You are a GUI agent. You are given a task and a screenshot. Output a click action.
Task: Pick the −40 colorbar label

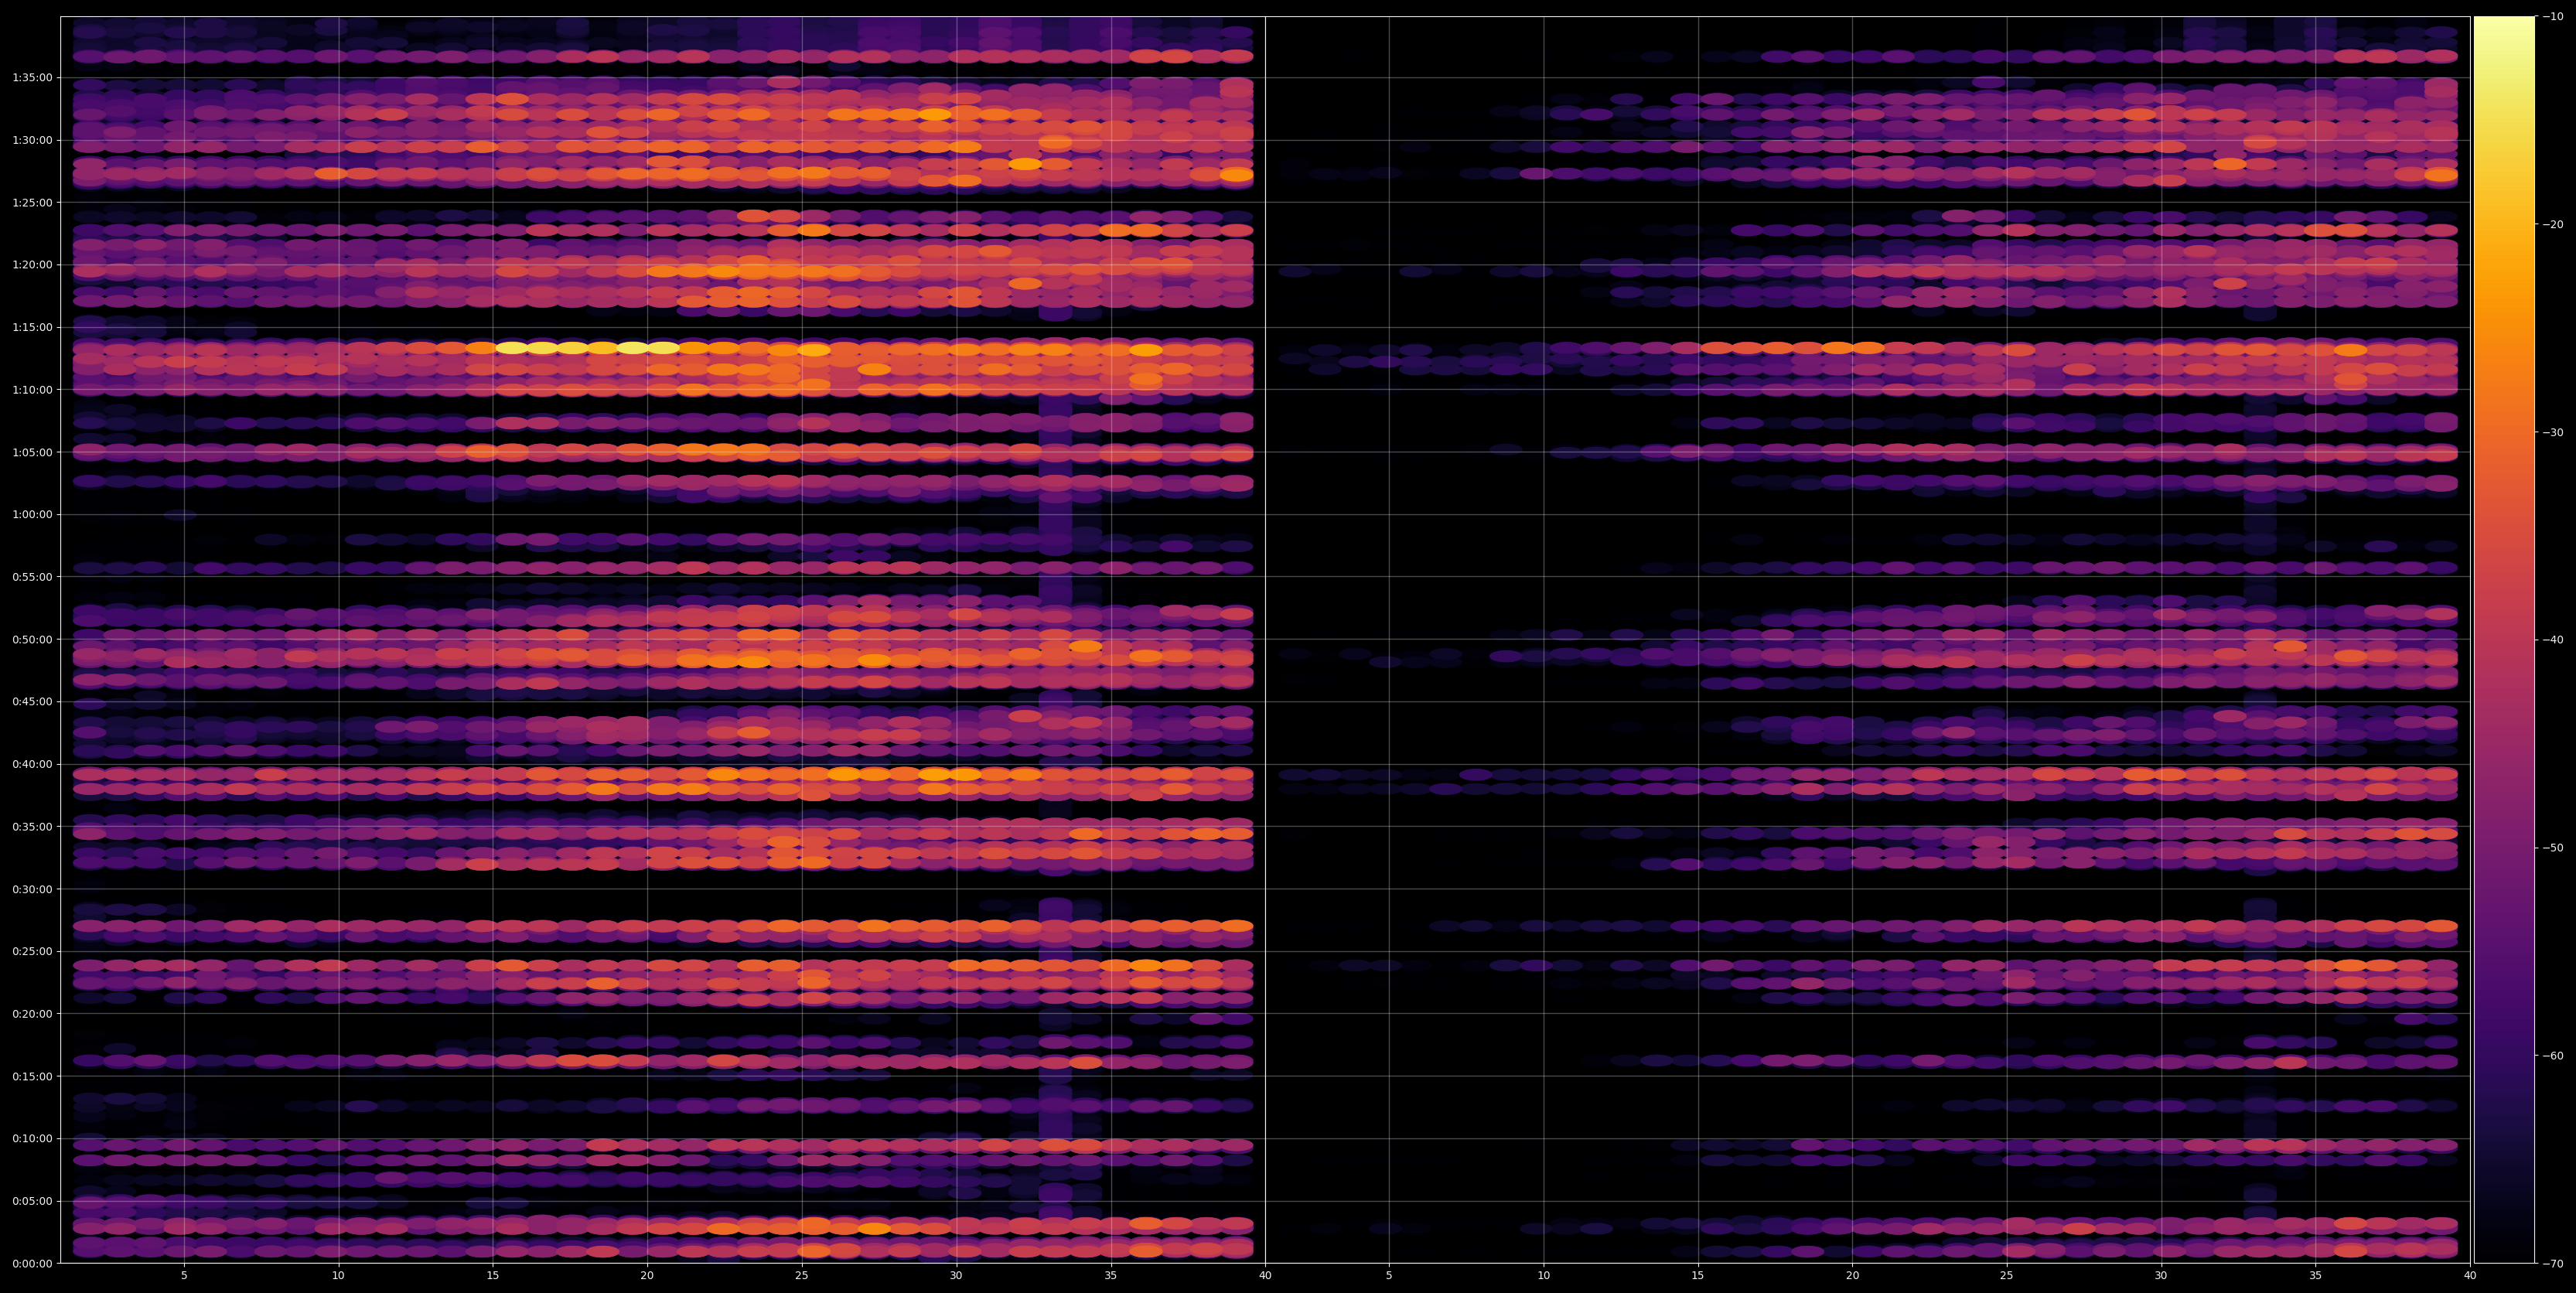[x=2553, y=640]
